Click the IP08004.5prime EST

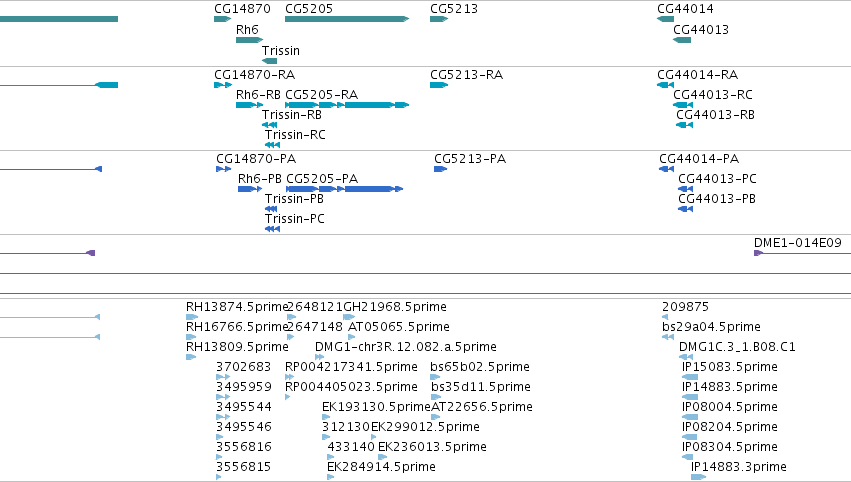coord(690,417)
